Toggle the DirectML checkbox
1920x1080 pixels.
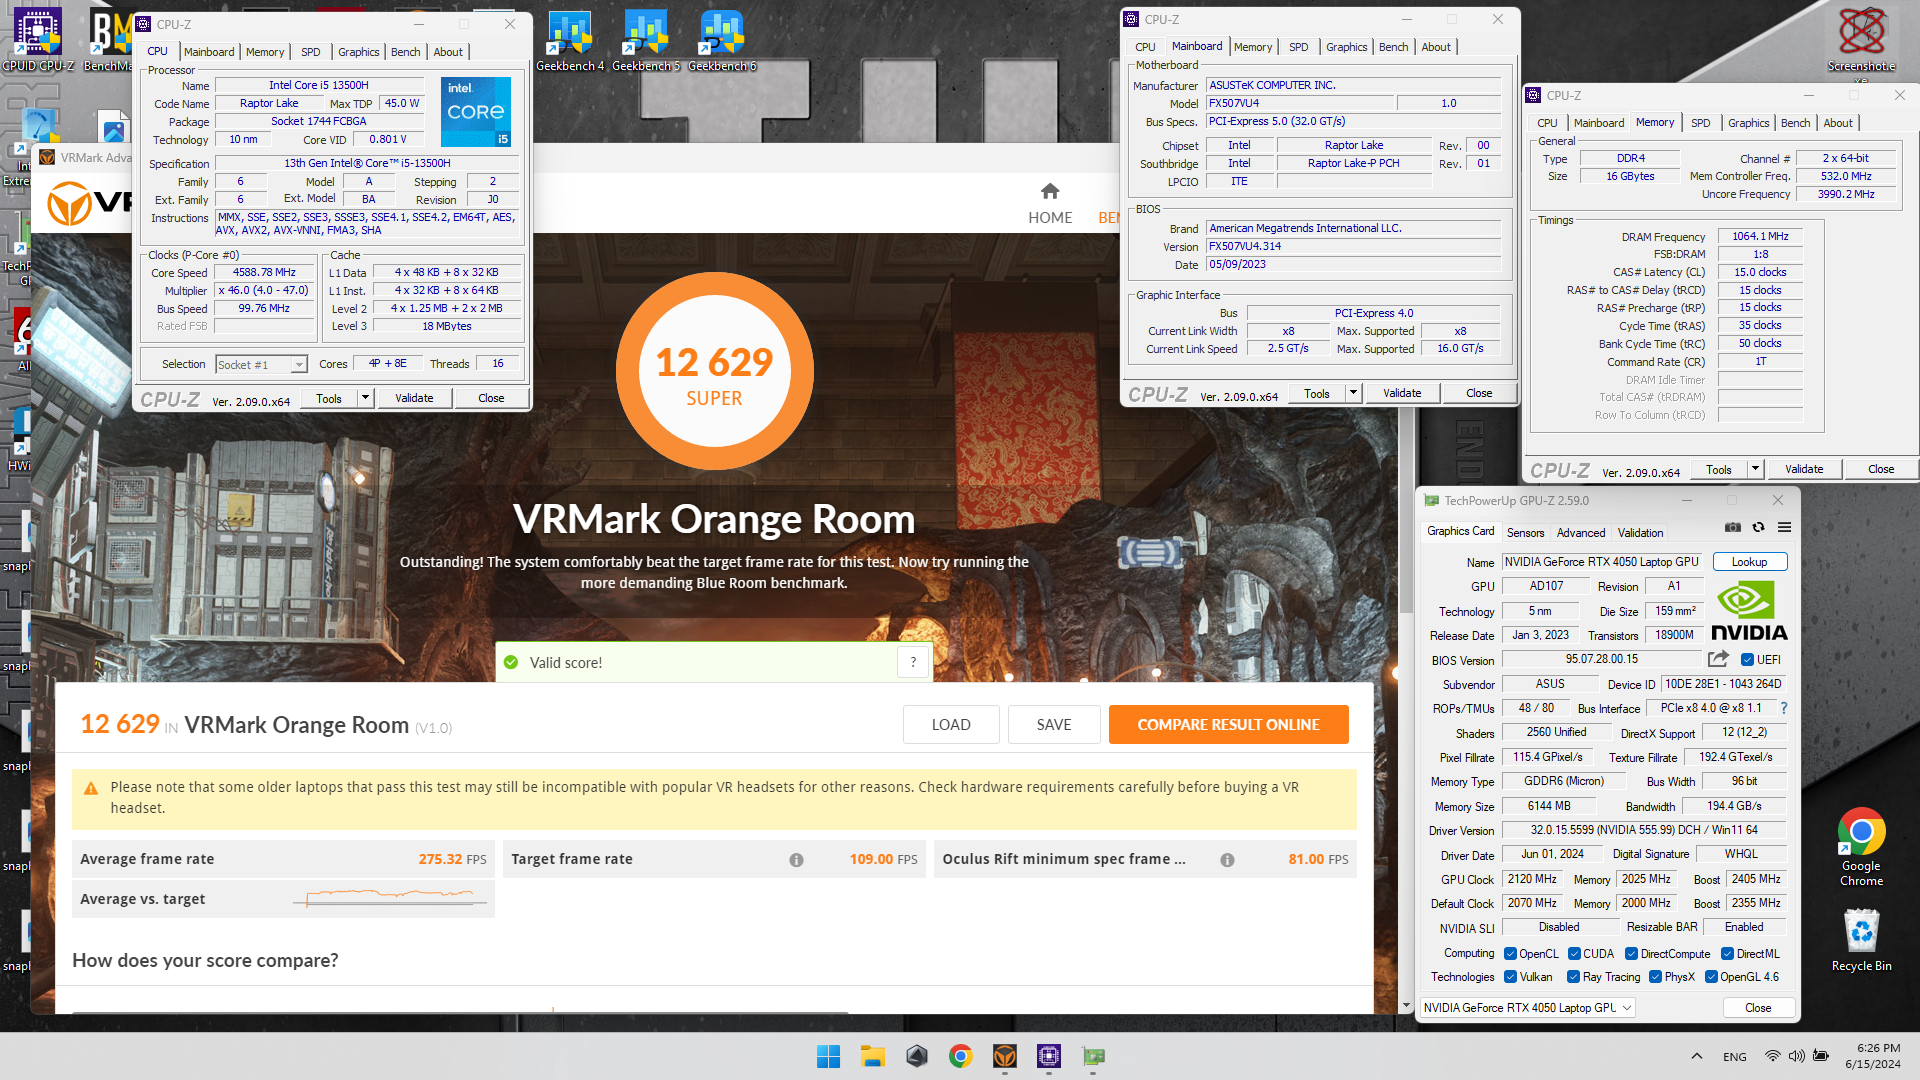[1727, 954]
